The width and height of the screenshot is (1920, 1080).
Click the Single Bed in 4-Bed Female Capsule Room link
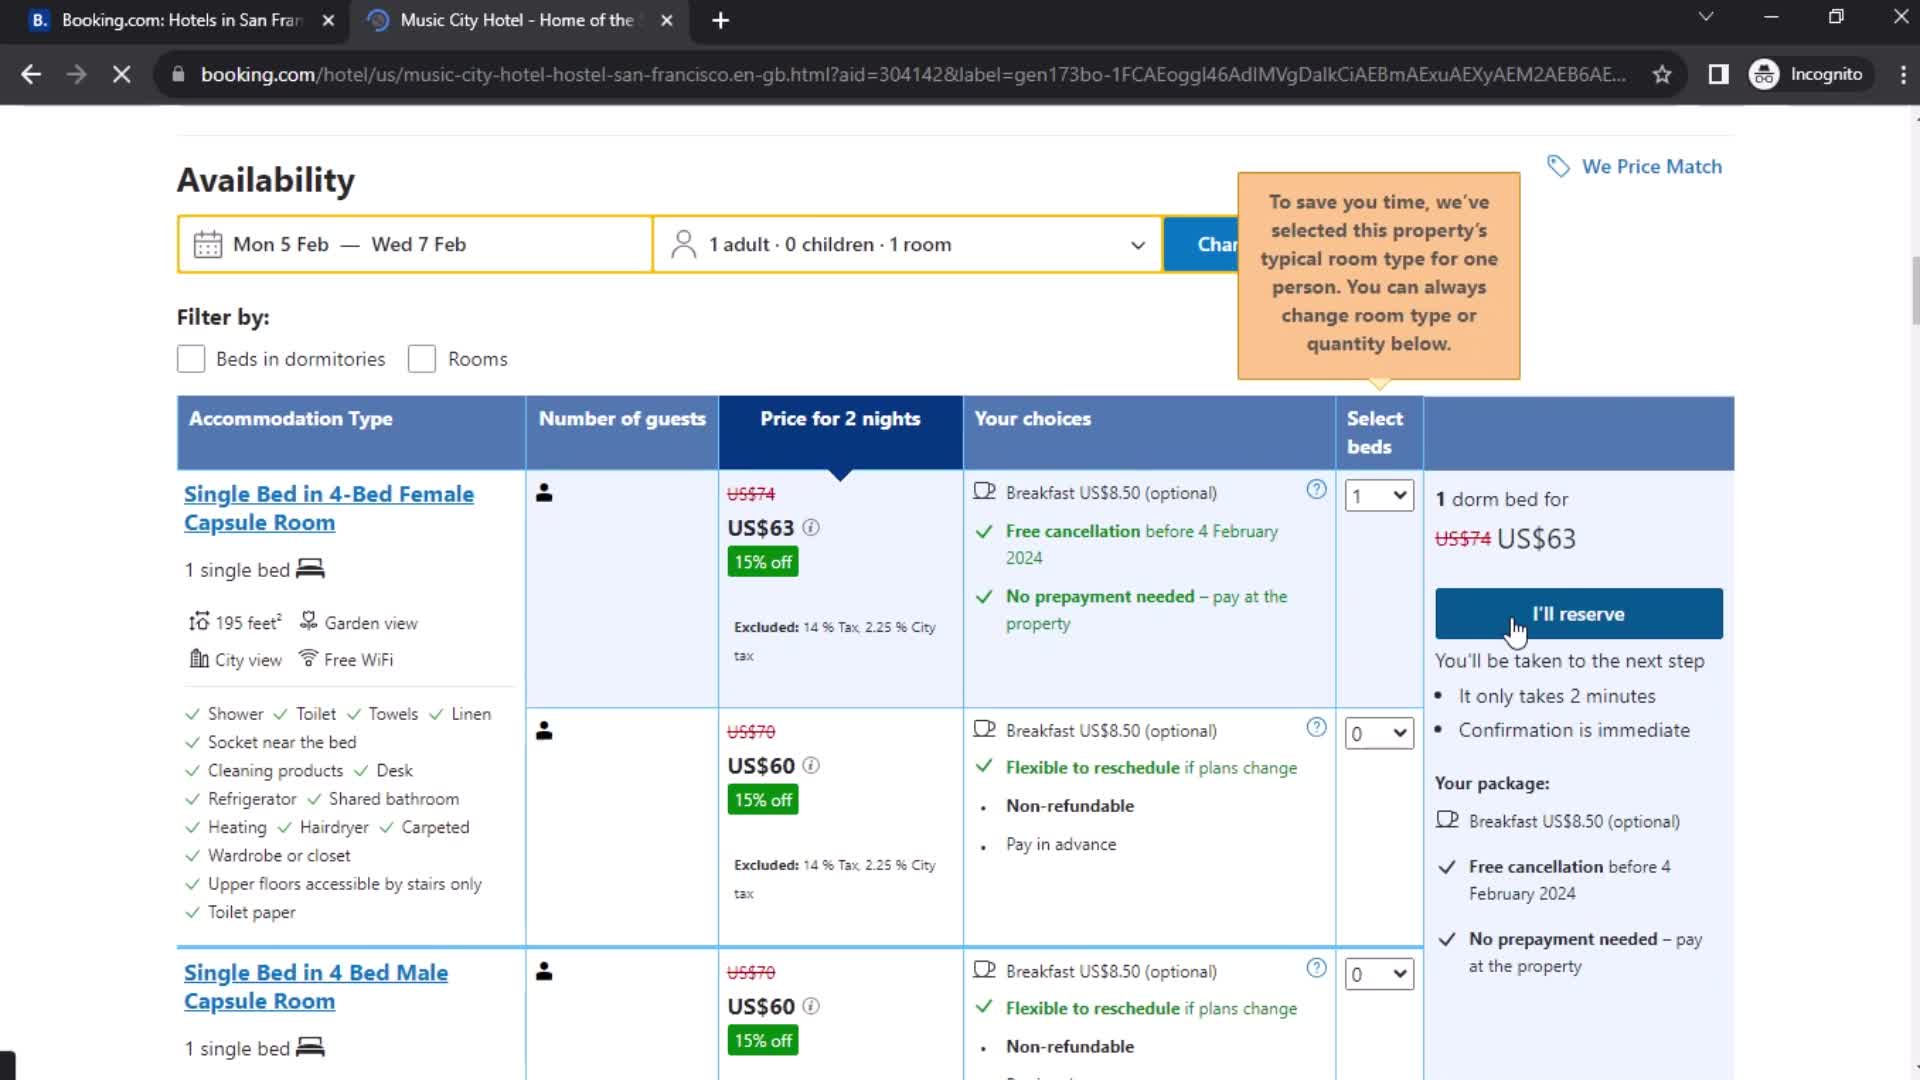click(328, 508)
